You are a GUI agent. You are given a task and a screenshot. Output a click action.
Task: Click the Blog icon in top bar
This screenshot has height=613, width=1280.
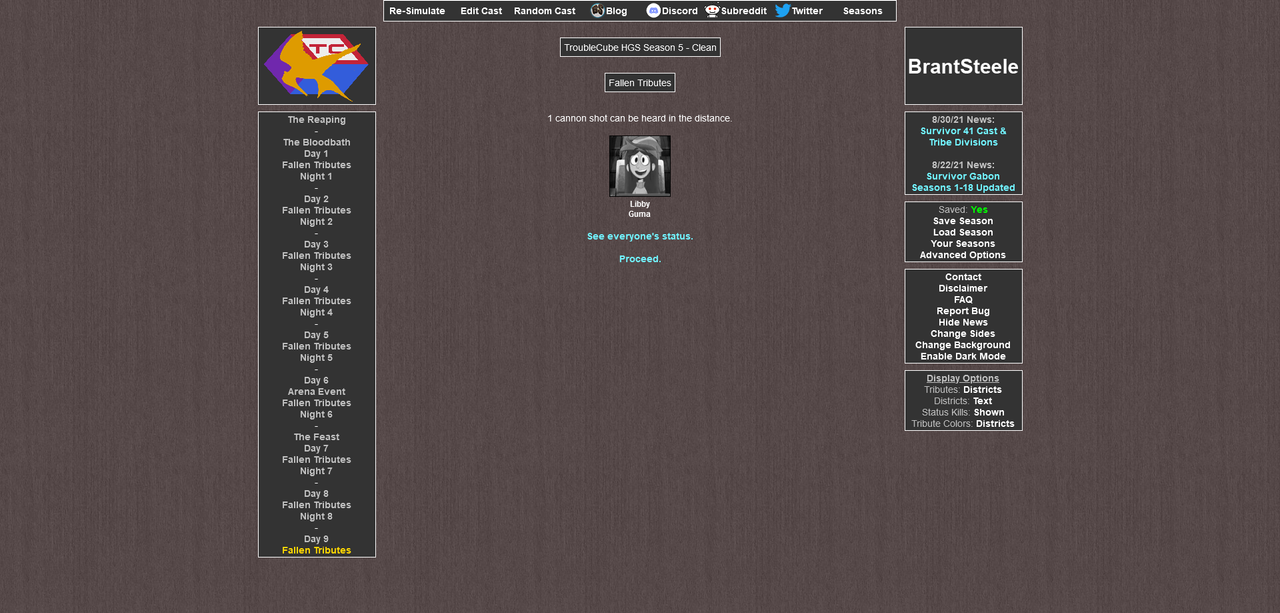pos(597,11)
